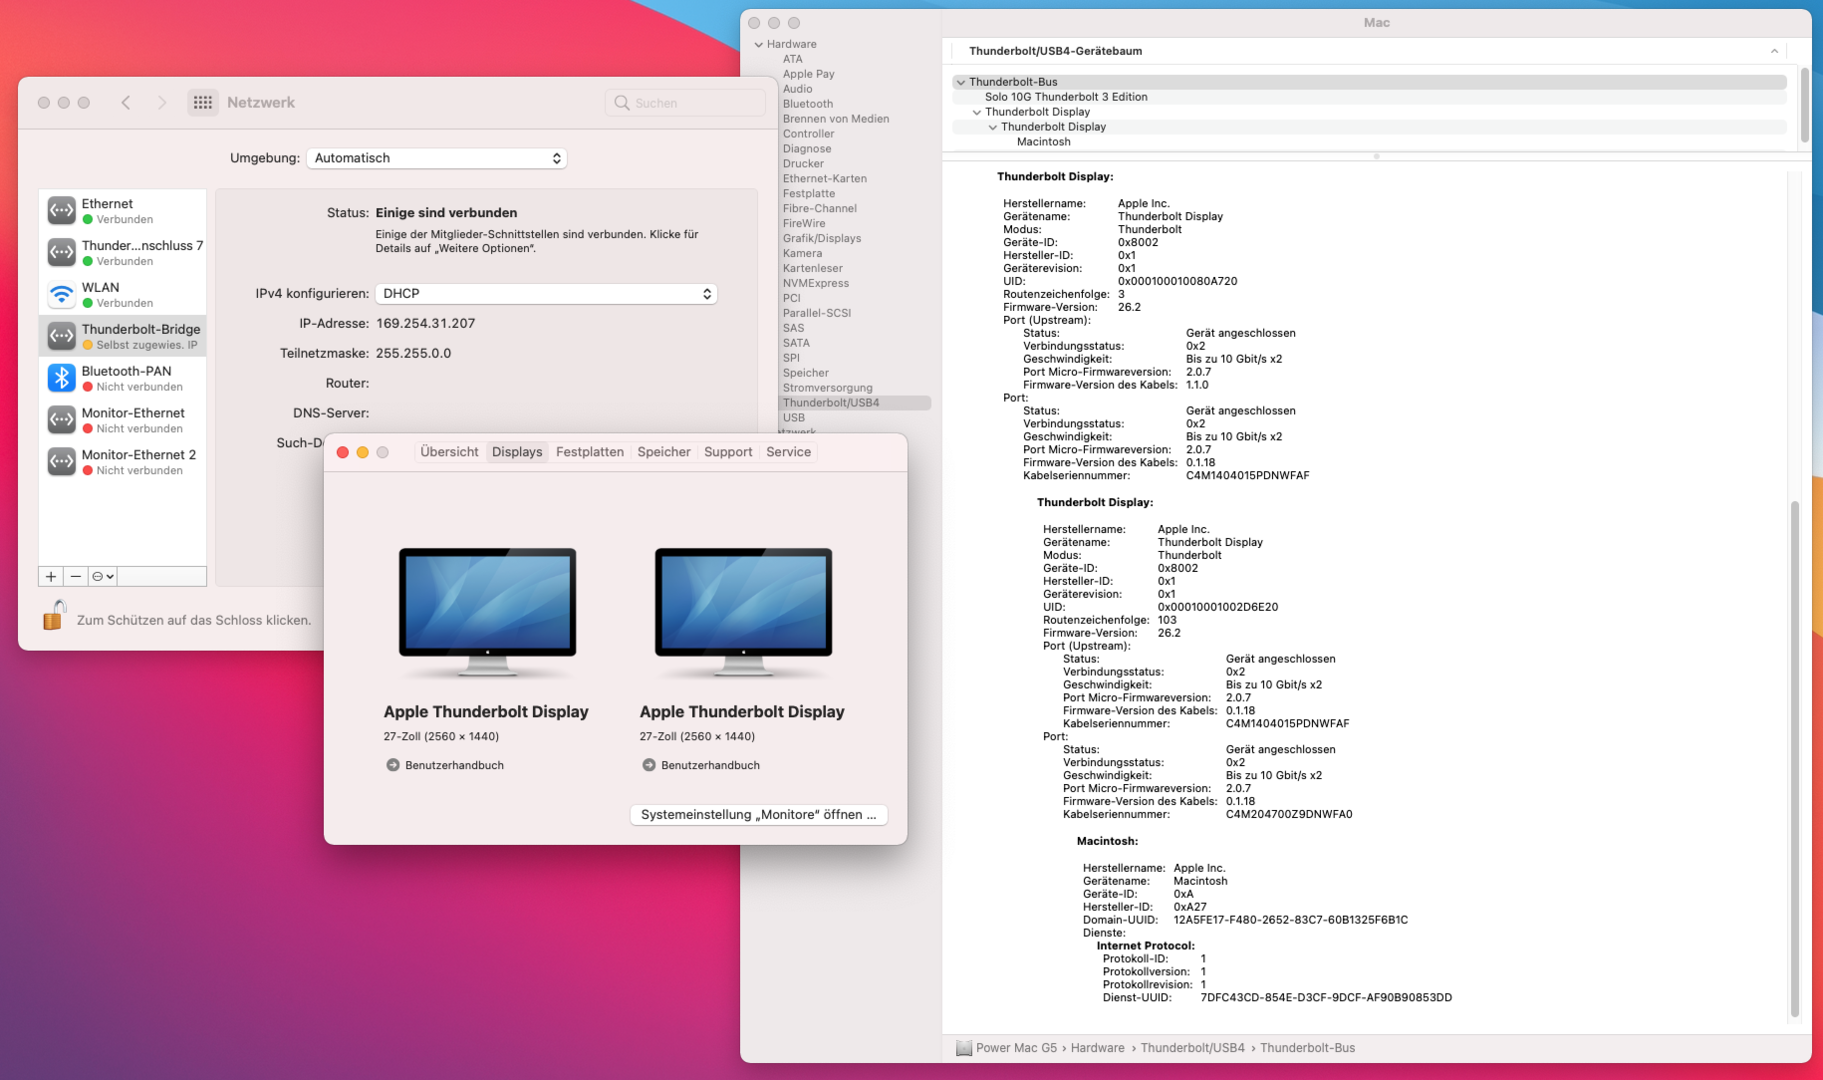Viewport: 1823px width, 1080px height.
Task: Select Ethernet interface icon in Netzwerk list
Action: tap(62, 211)
